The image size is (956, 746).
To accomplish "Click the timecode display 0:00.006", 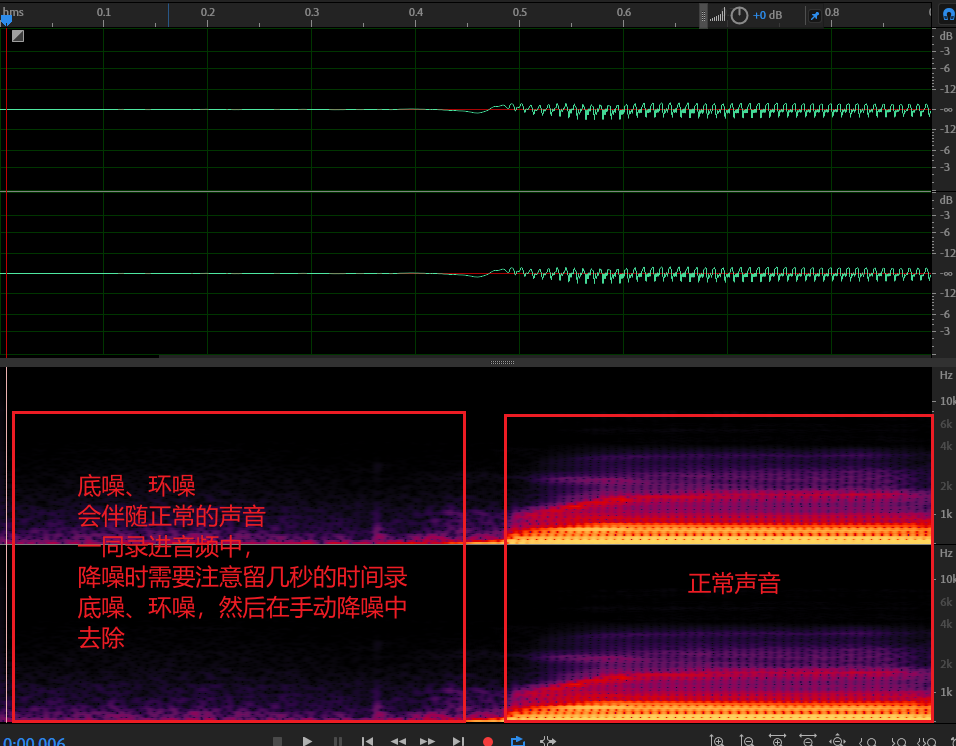I will pos(34,741).
